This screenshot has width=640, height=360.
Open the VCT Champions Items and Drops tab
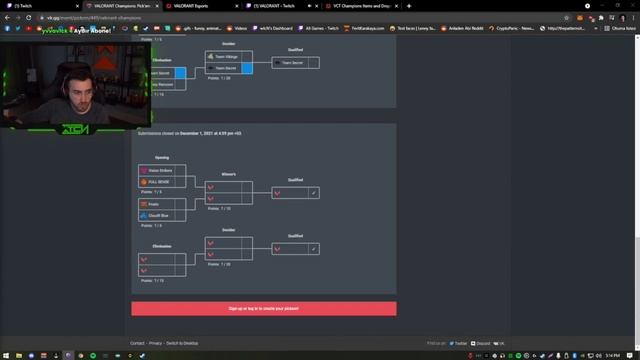(362, 6)
